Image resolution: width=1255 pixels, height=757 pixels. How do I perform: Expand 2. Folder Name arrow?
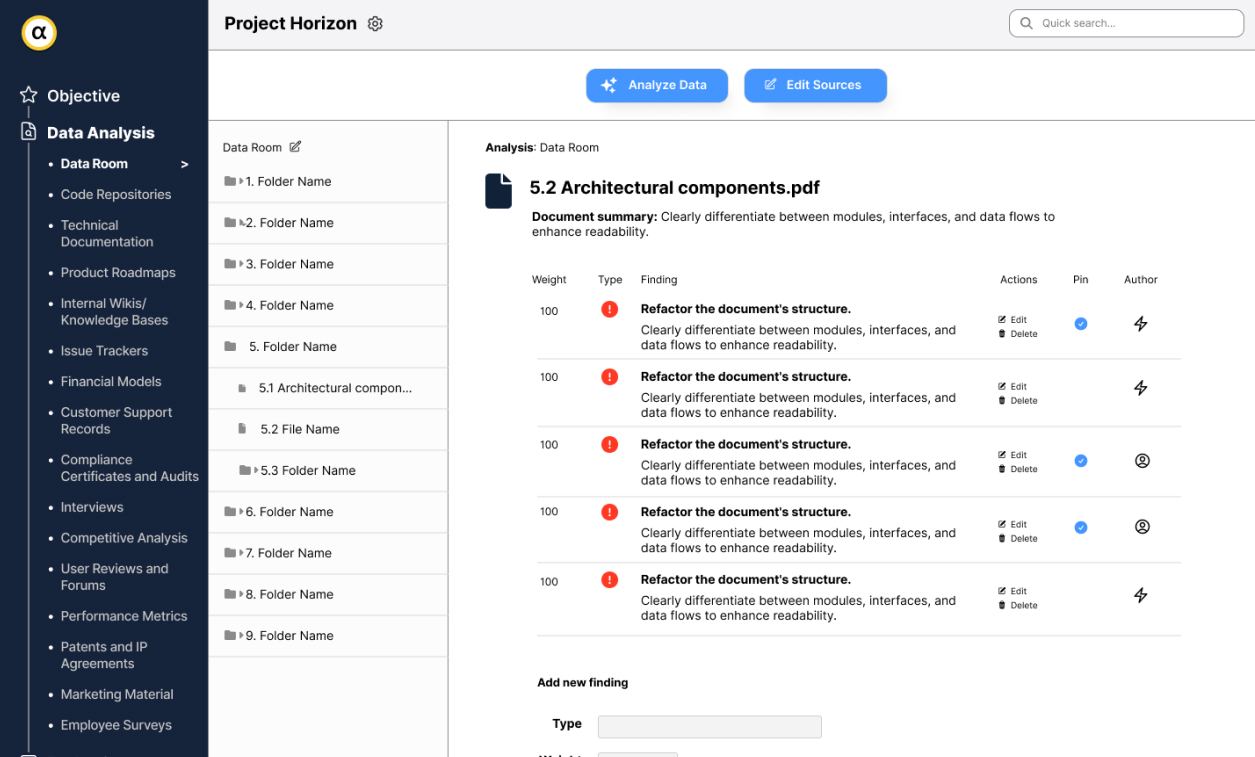(241, 222)
